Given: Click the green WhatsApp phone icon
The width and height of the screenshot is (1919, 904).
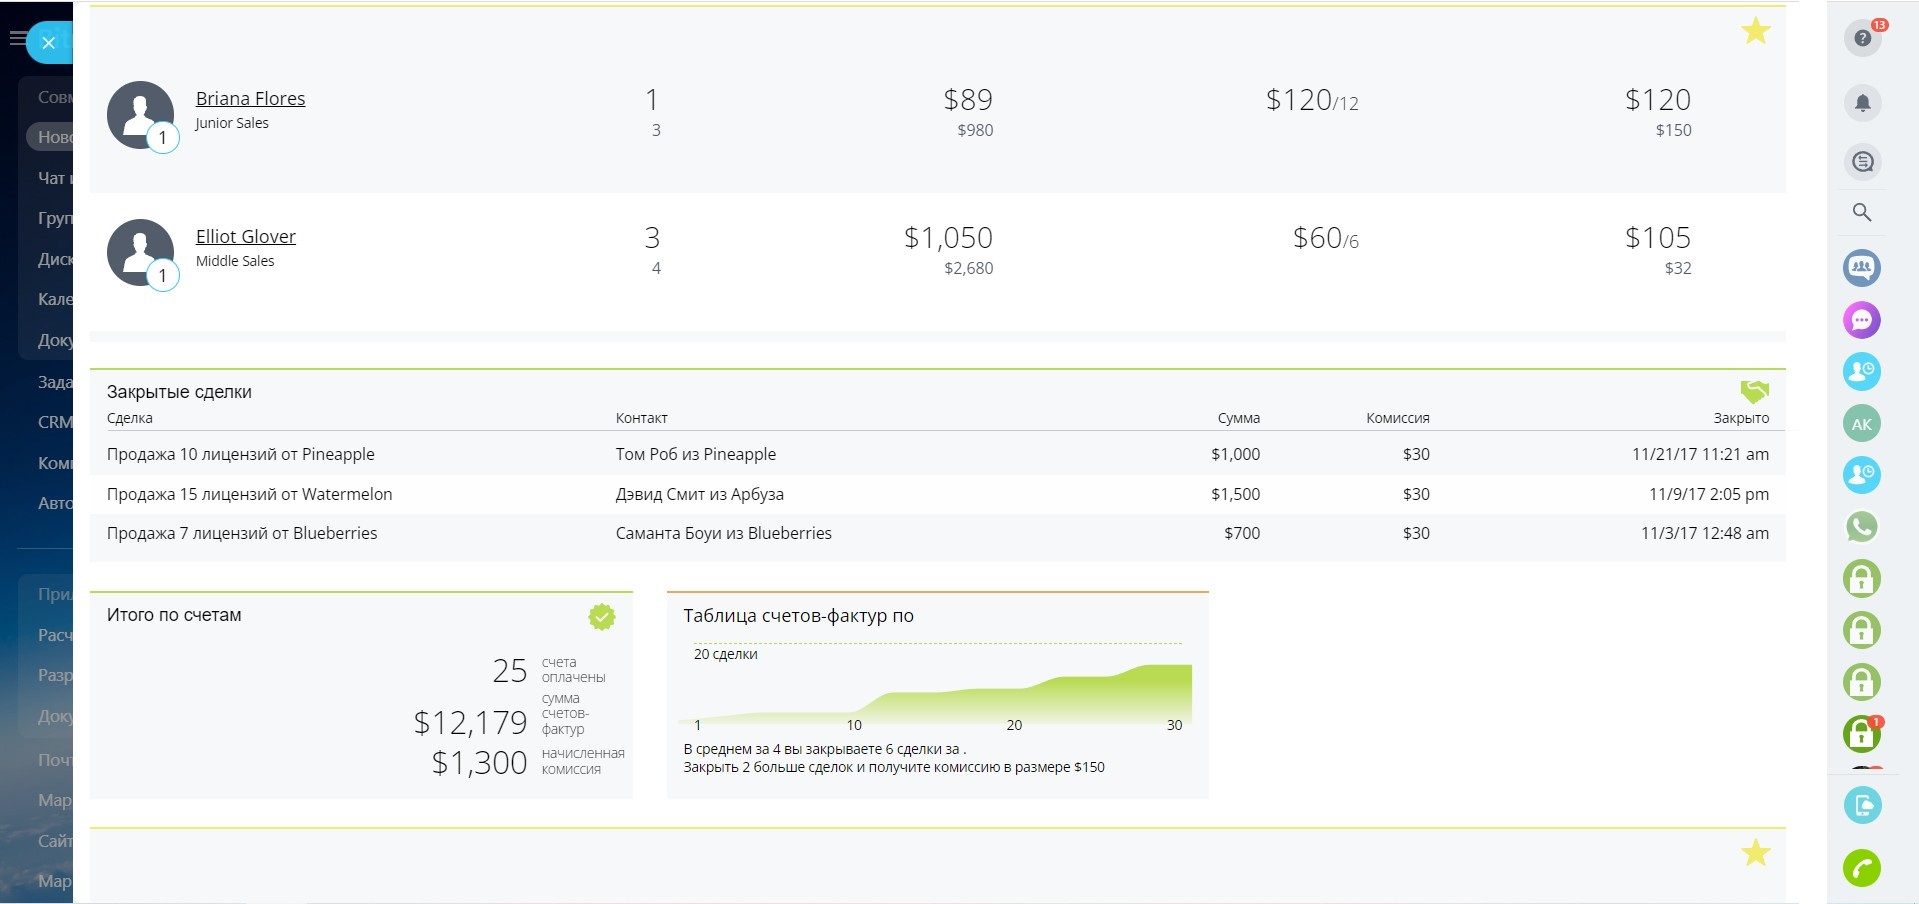Looking at the screenshot, I should (1862, 527).
